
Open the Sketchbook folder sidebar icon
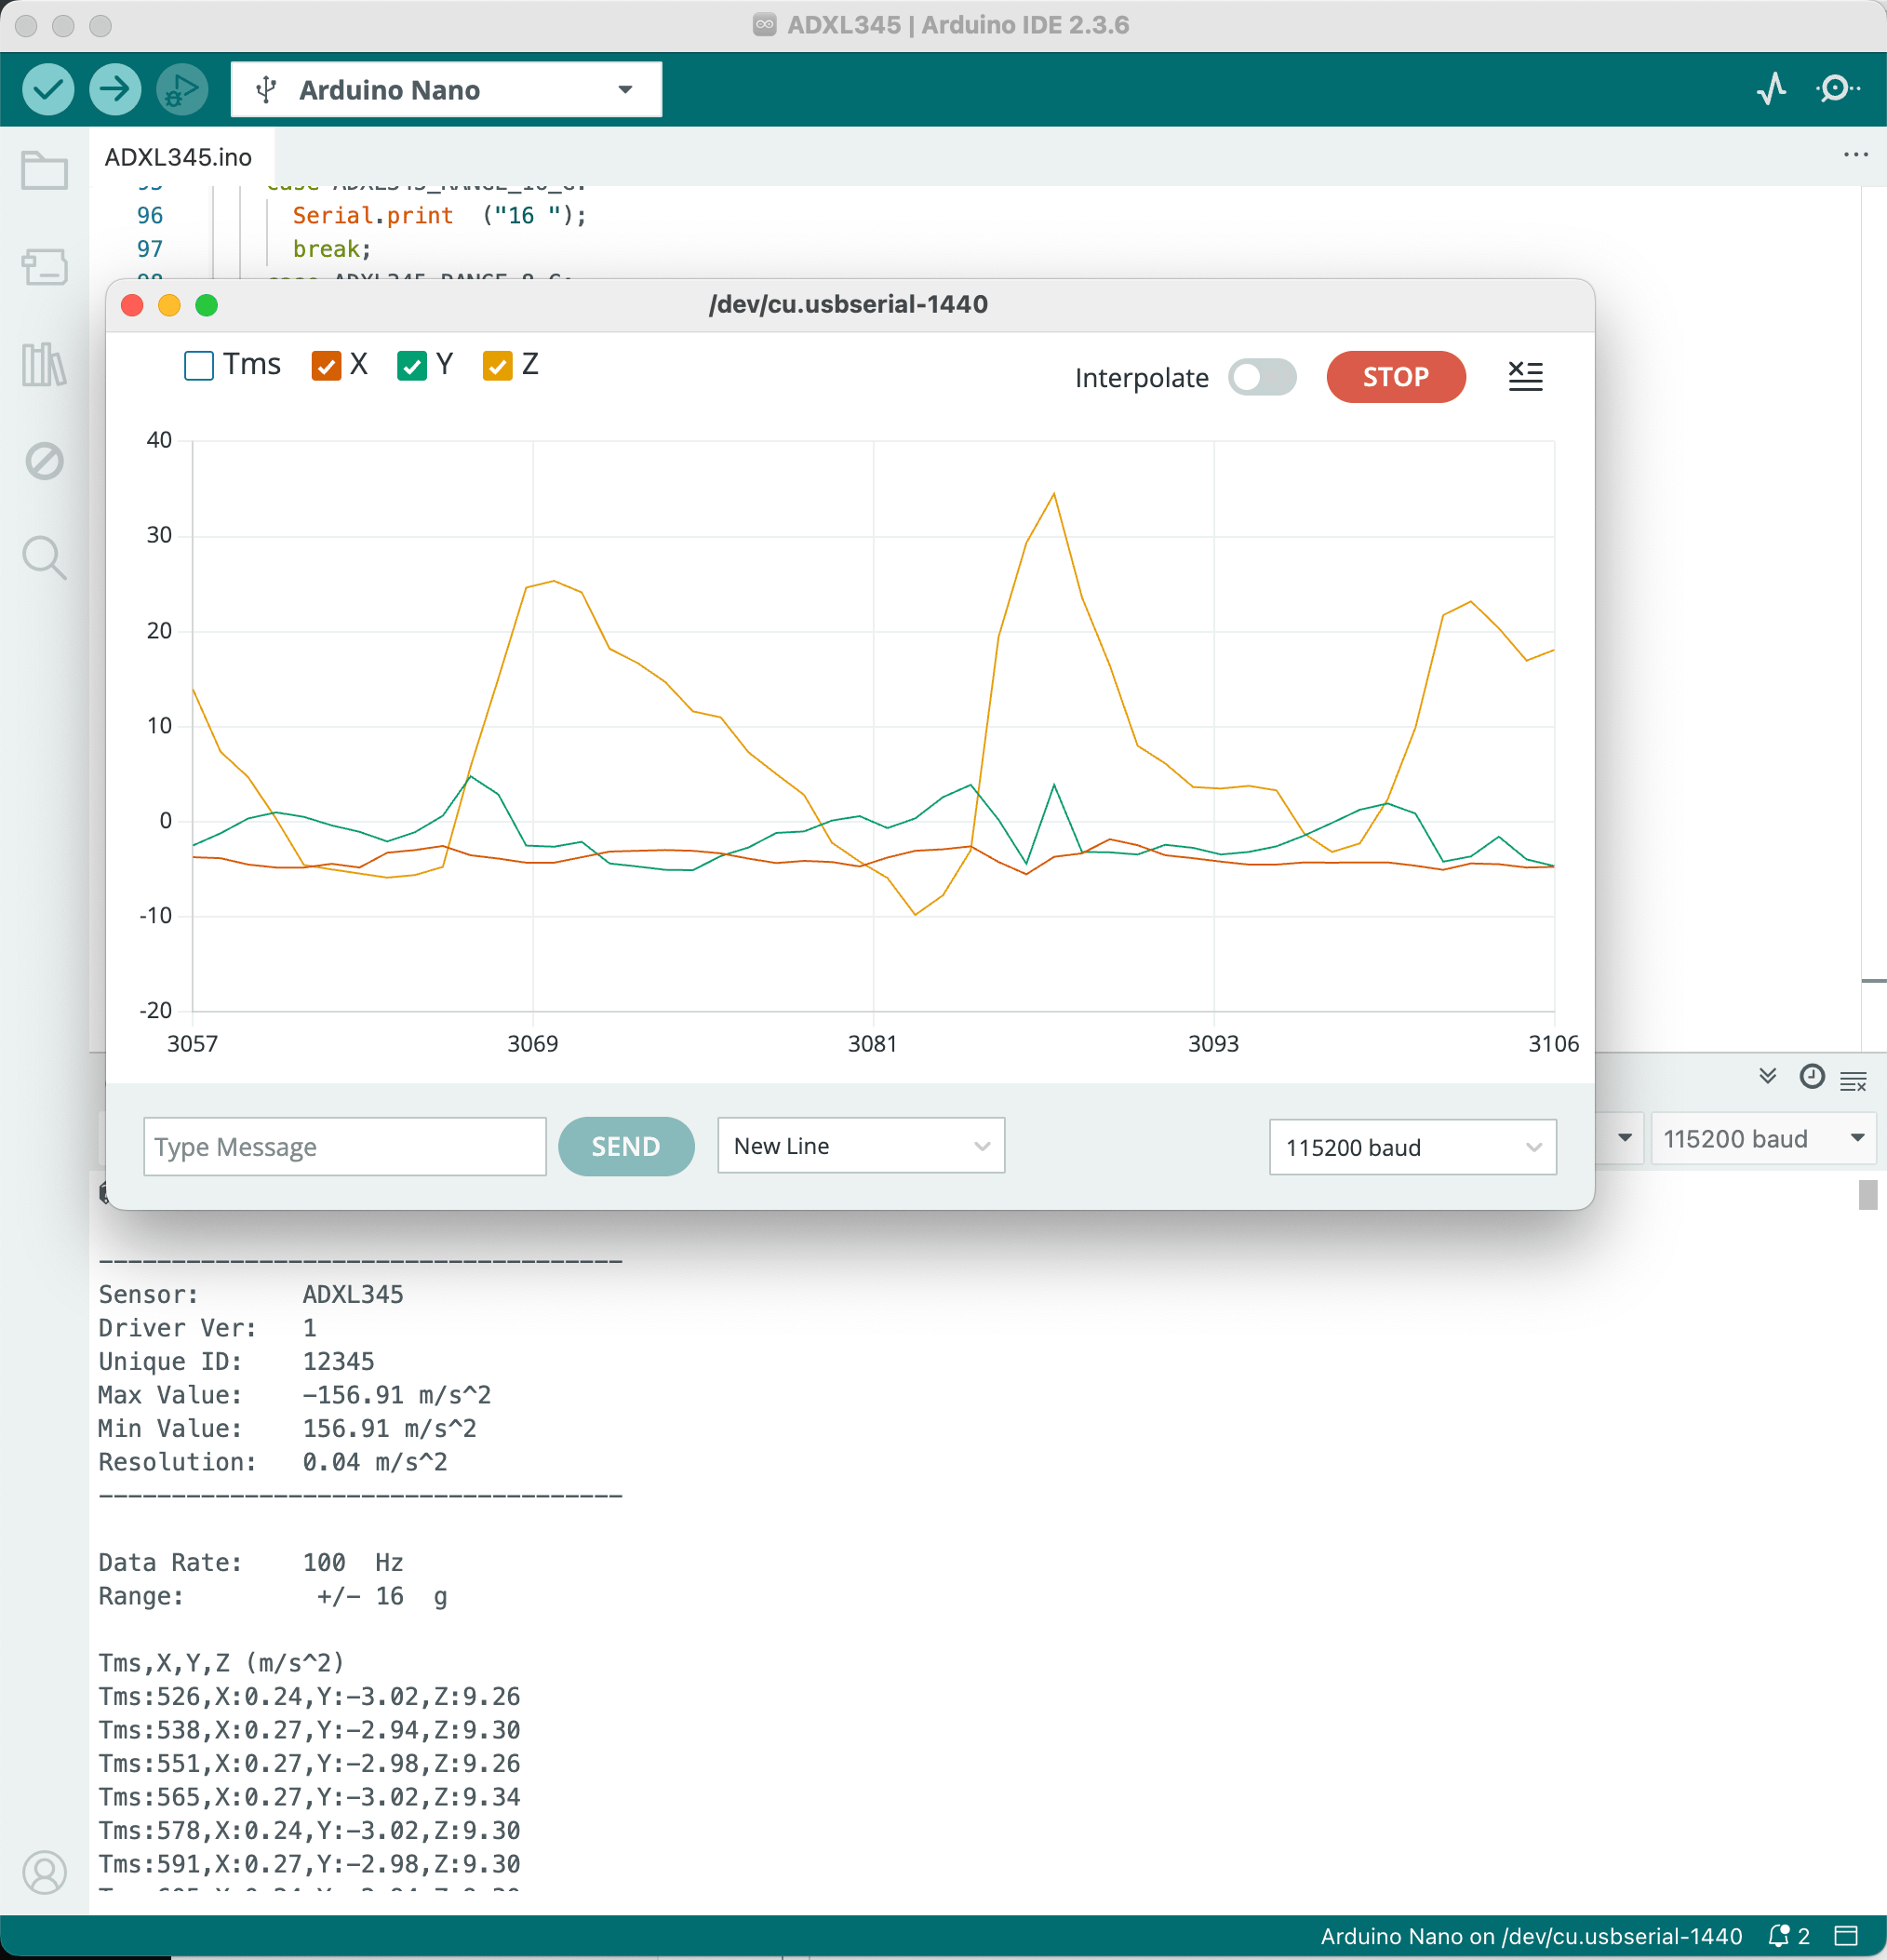(x=45, y=171)
